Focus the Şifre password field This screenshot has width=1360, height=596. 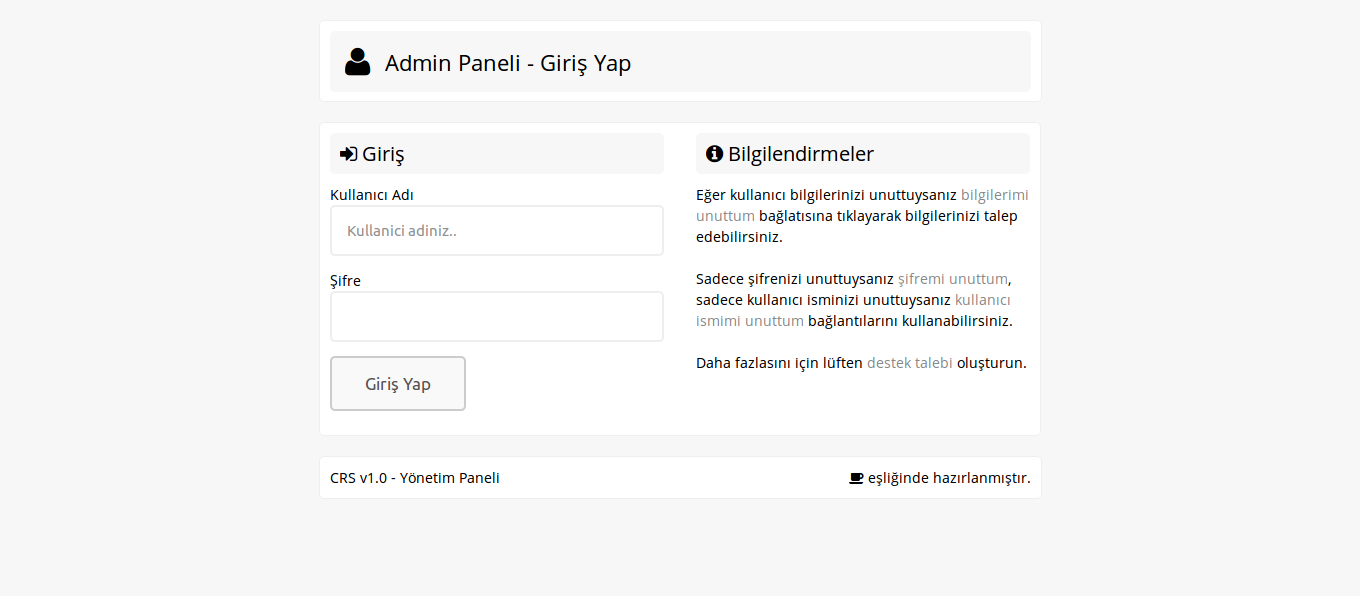coord(496,316)
